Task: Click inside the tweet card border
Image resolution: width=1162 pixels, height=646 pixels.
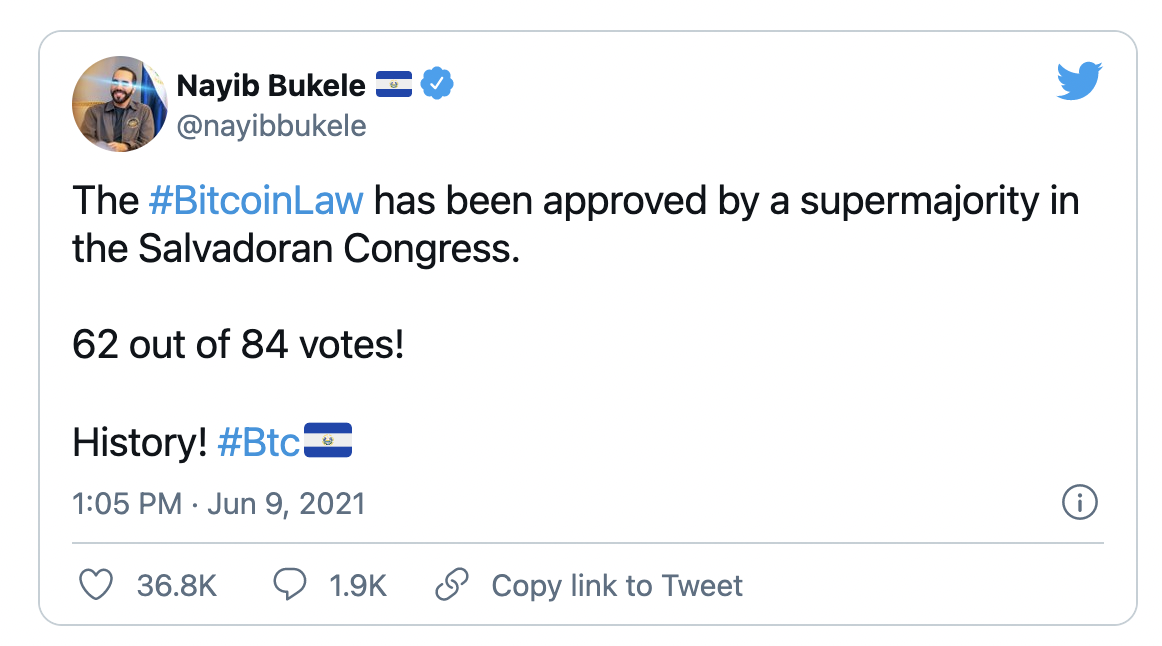Action: 580,320
